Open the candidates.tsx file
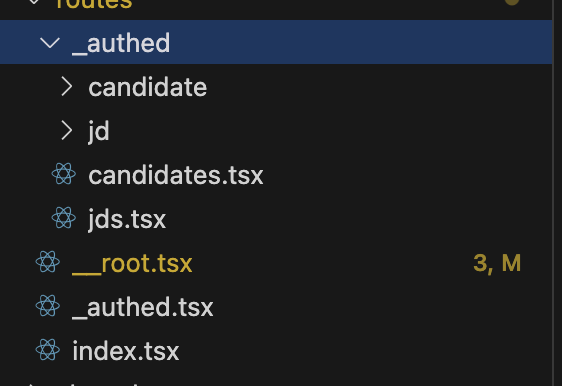Image resolution: width=562 pixels, height=386 pixels. [x=176, y=175]
